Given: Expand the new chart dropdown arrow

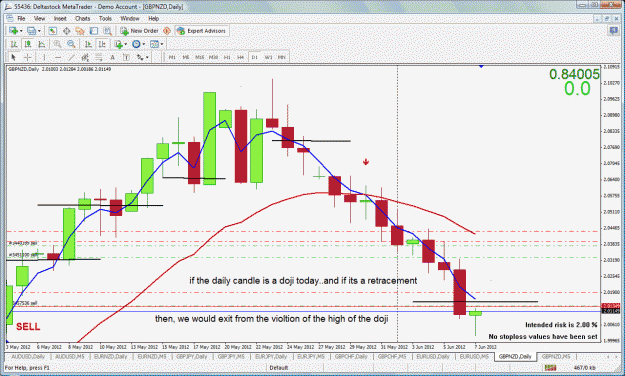Looking at the screenshot, I should coord(21,31).
